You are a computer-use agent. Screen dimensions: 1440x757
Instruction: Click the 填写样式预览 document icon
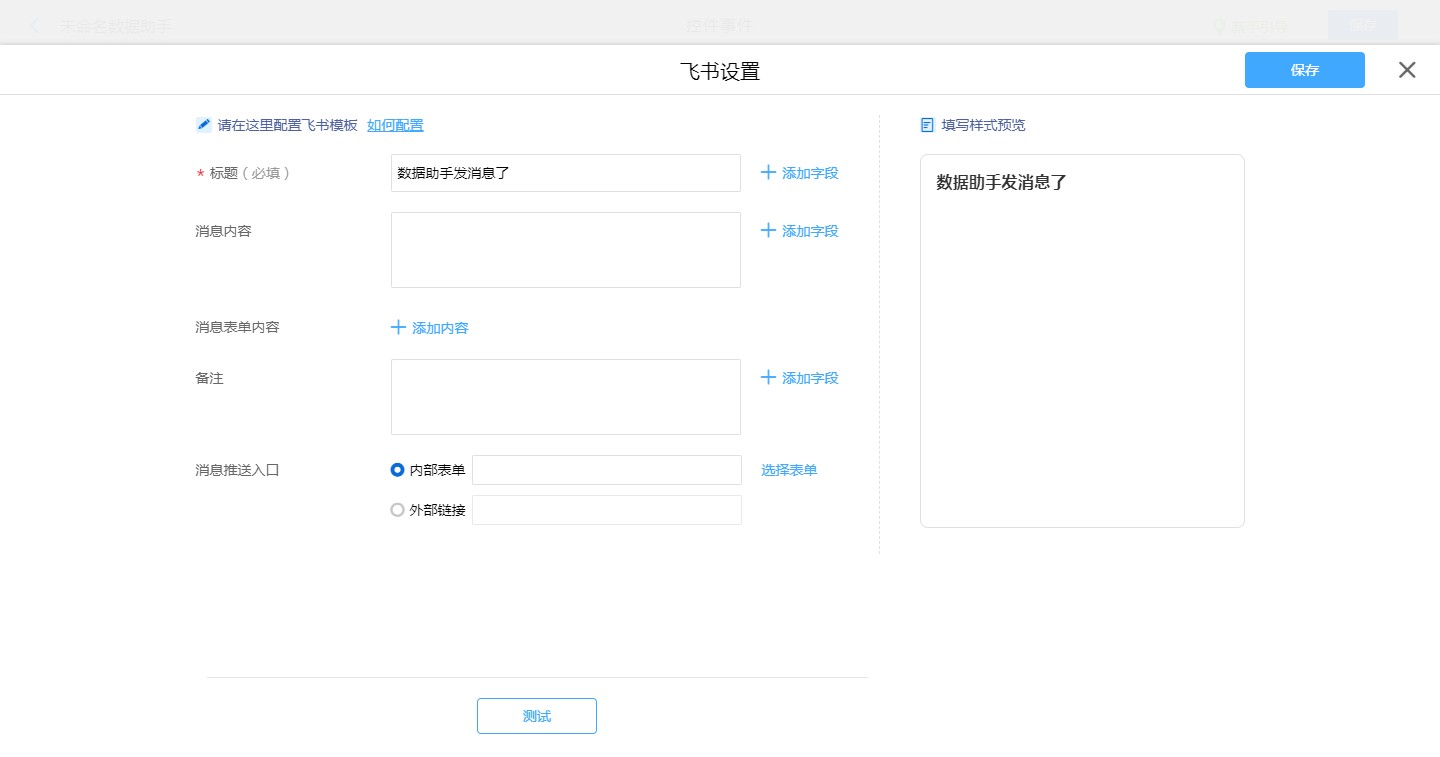coord(927,125)
